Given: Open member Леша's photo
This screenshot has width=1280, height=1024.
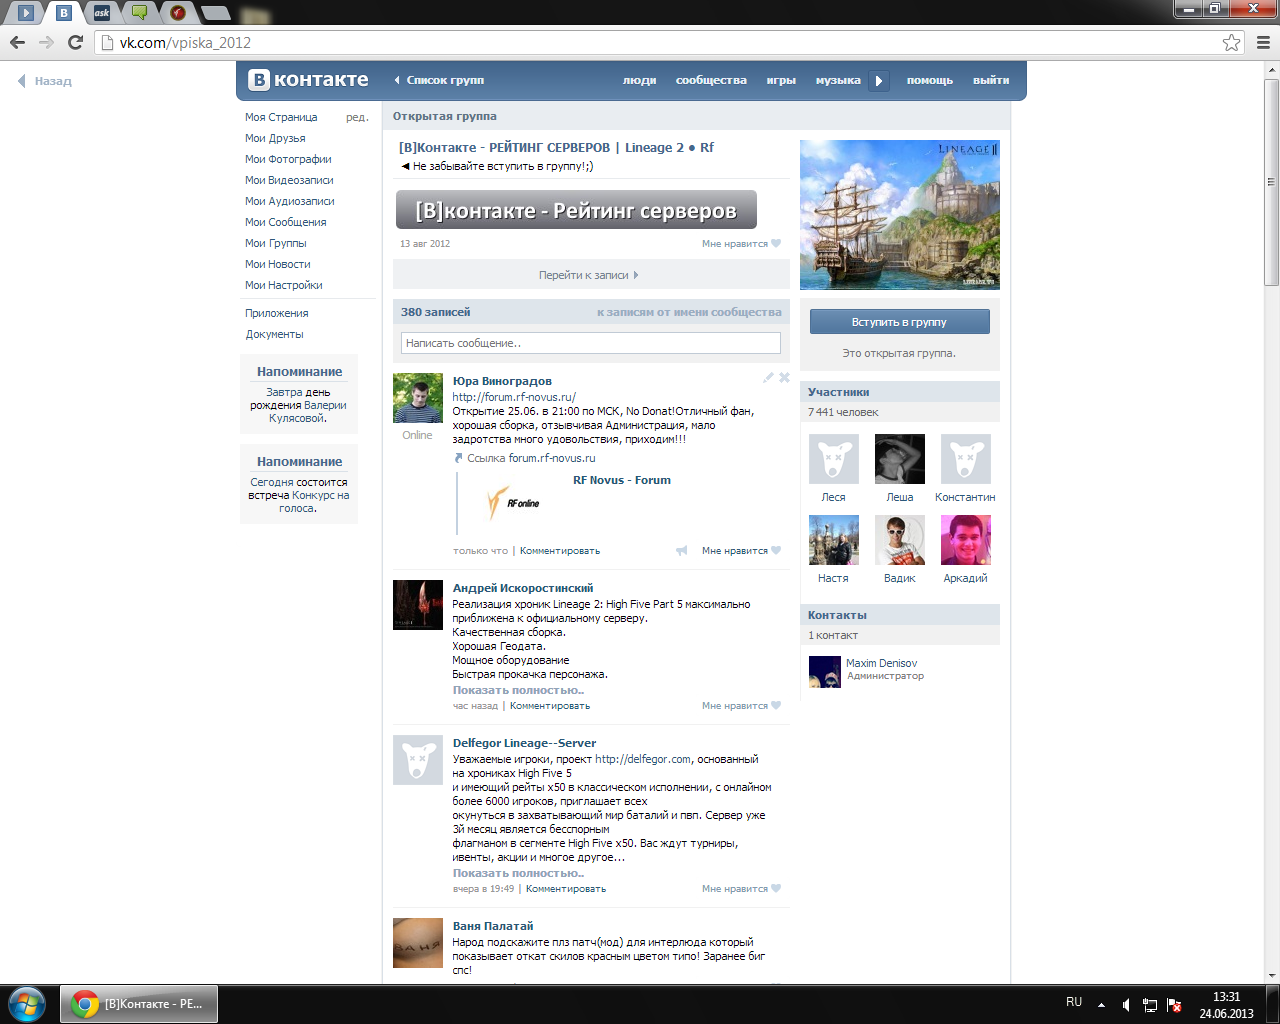Looking at the screenshot, I should (x=900, y=459).
